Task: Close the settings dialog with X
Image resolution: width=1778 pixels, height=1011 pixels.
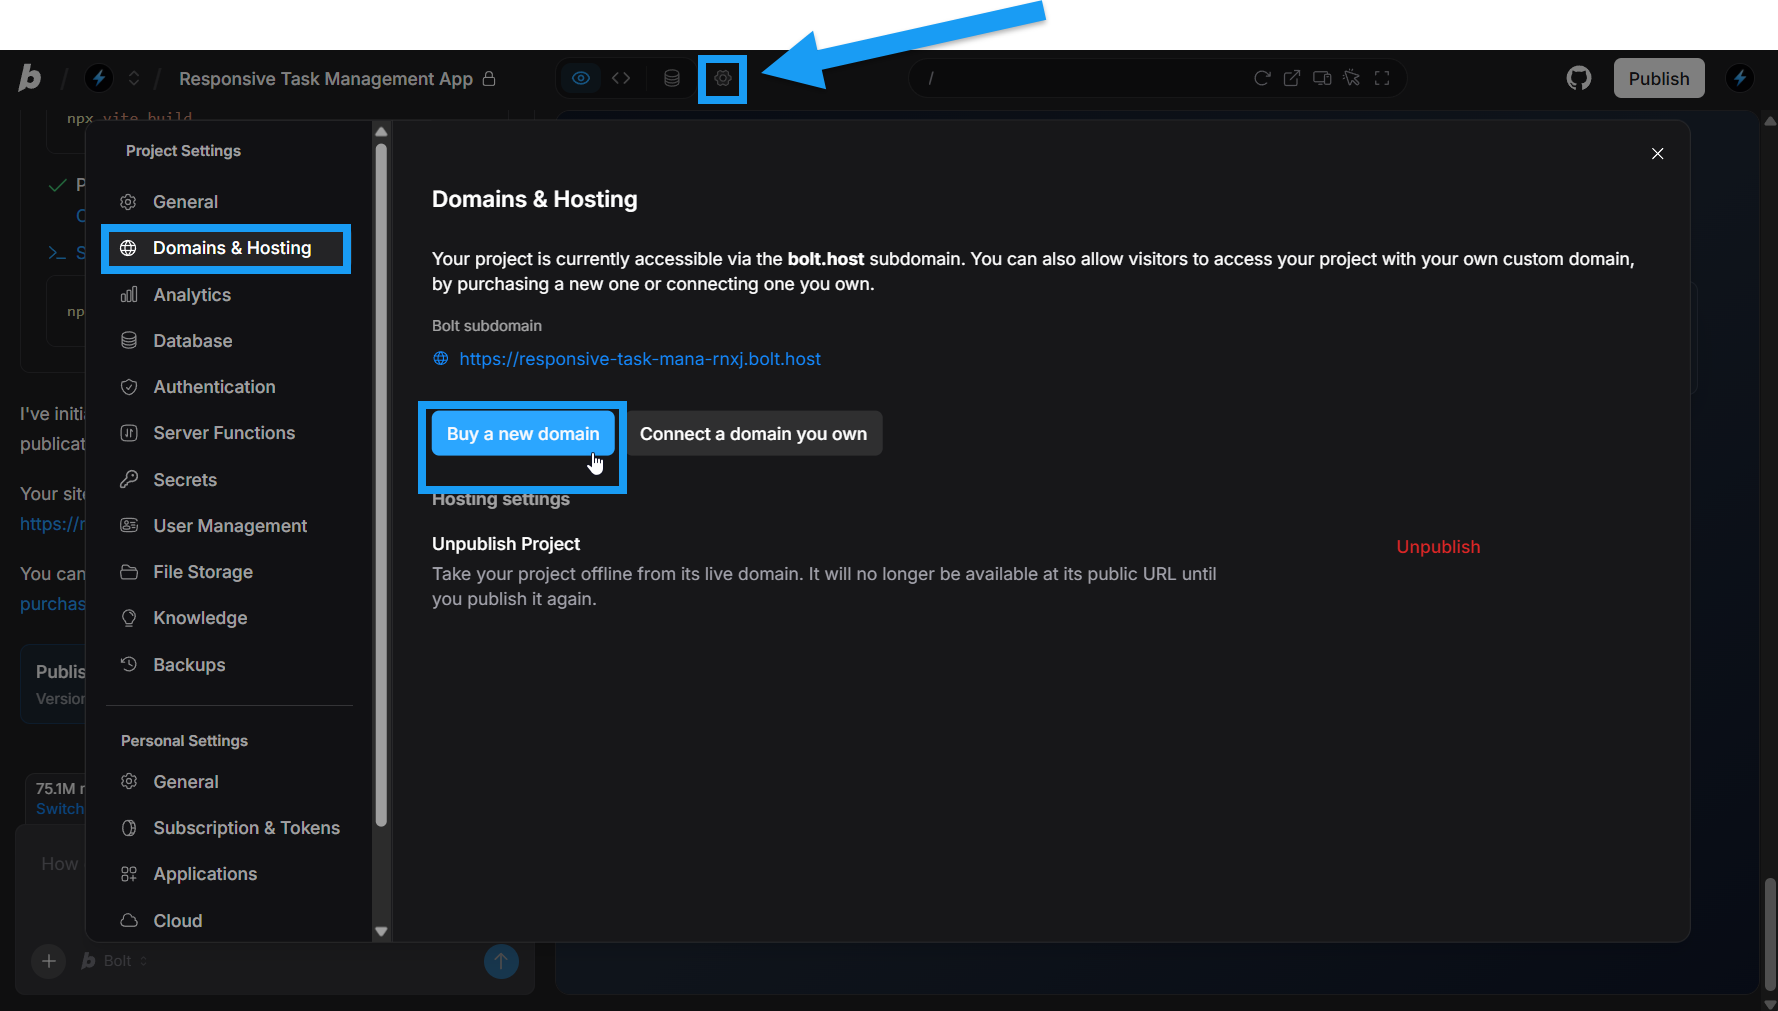Action: [x=1658, y=153]
